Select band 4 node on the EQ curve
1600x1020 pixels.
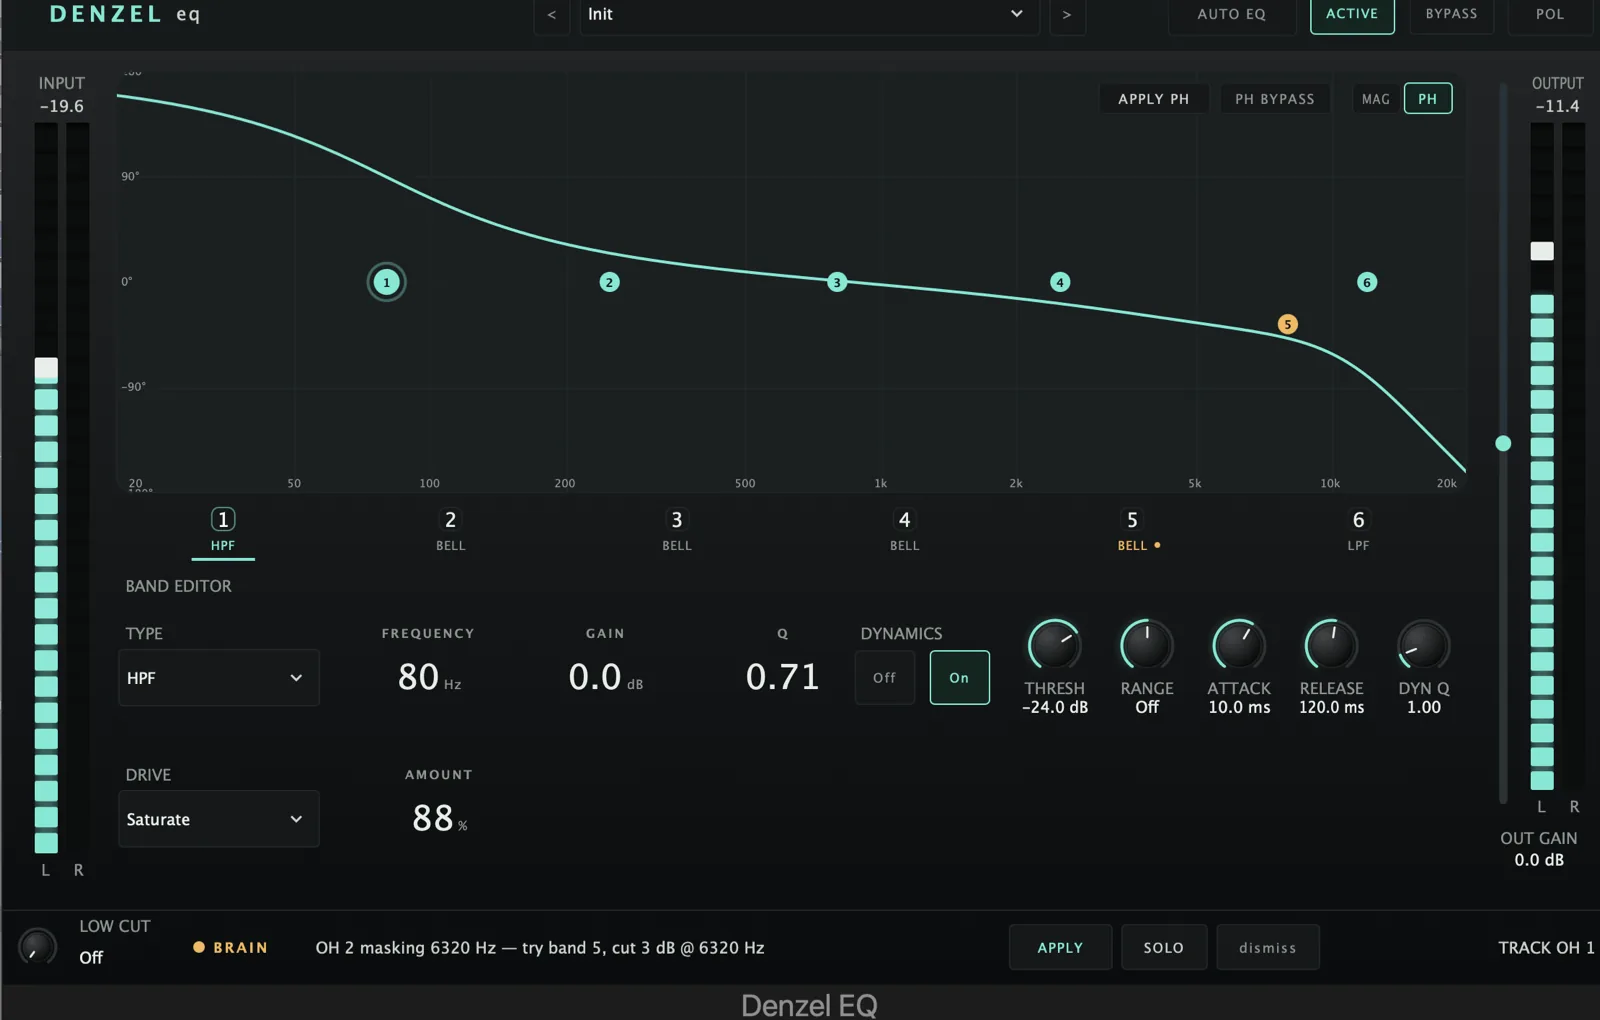[1060, 282]
